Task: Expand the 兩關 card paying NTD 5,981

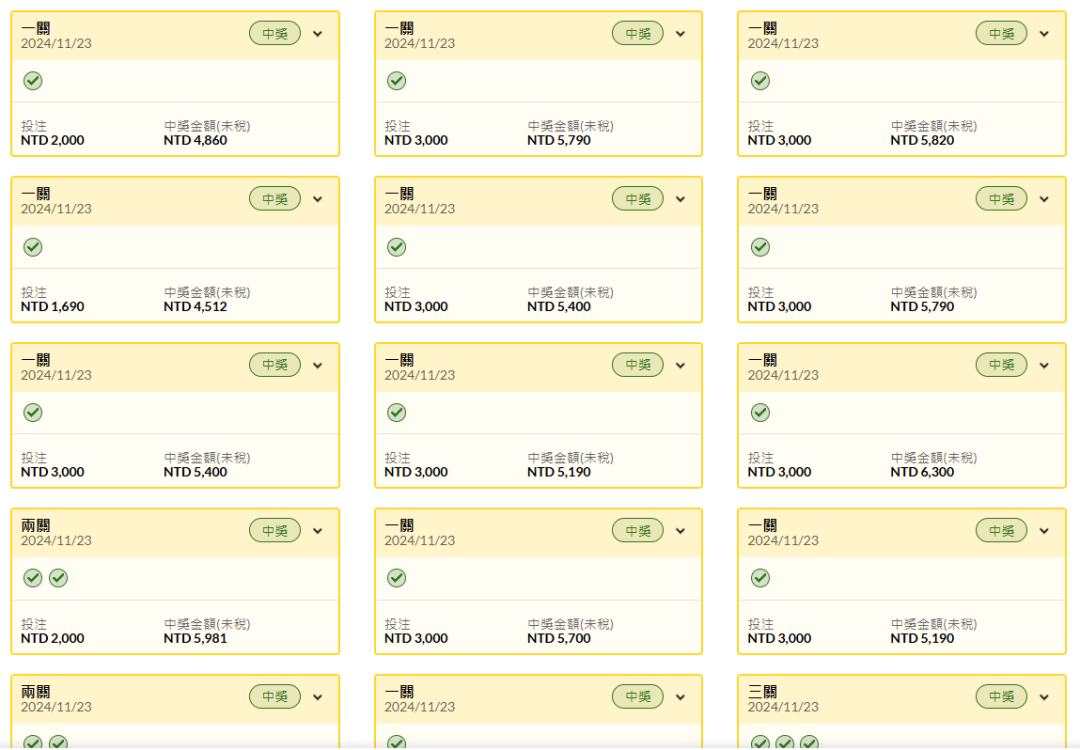Action: [318, 531]
